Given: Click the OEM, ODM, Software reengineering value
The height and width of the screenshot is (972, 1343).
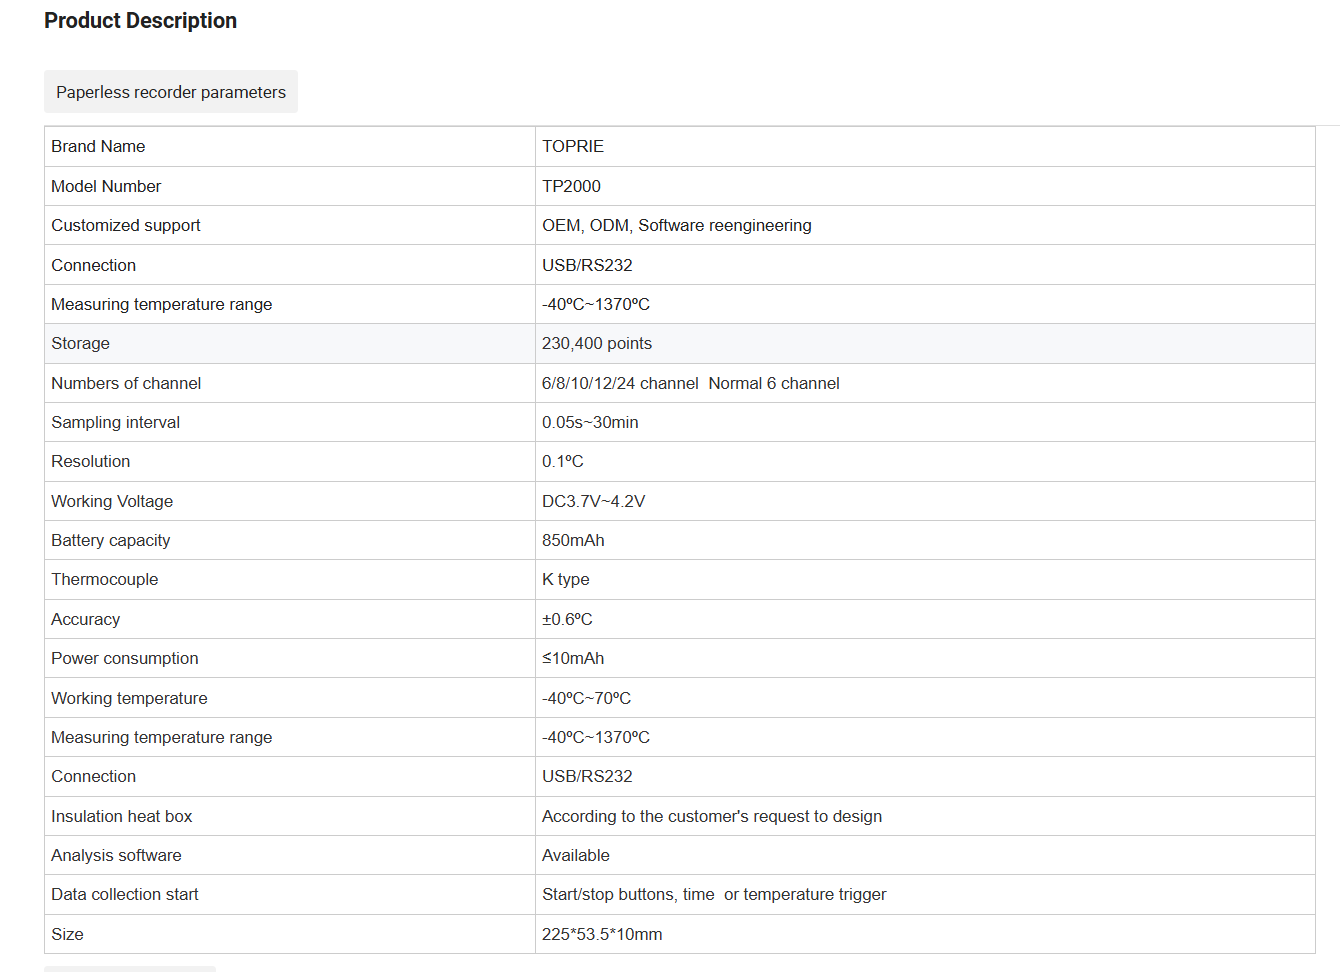Looking at the screenshot, I should 677,225.
